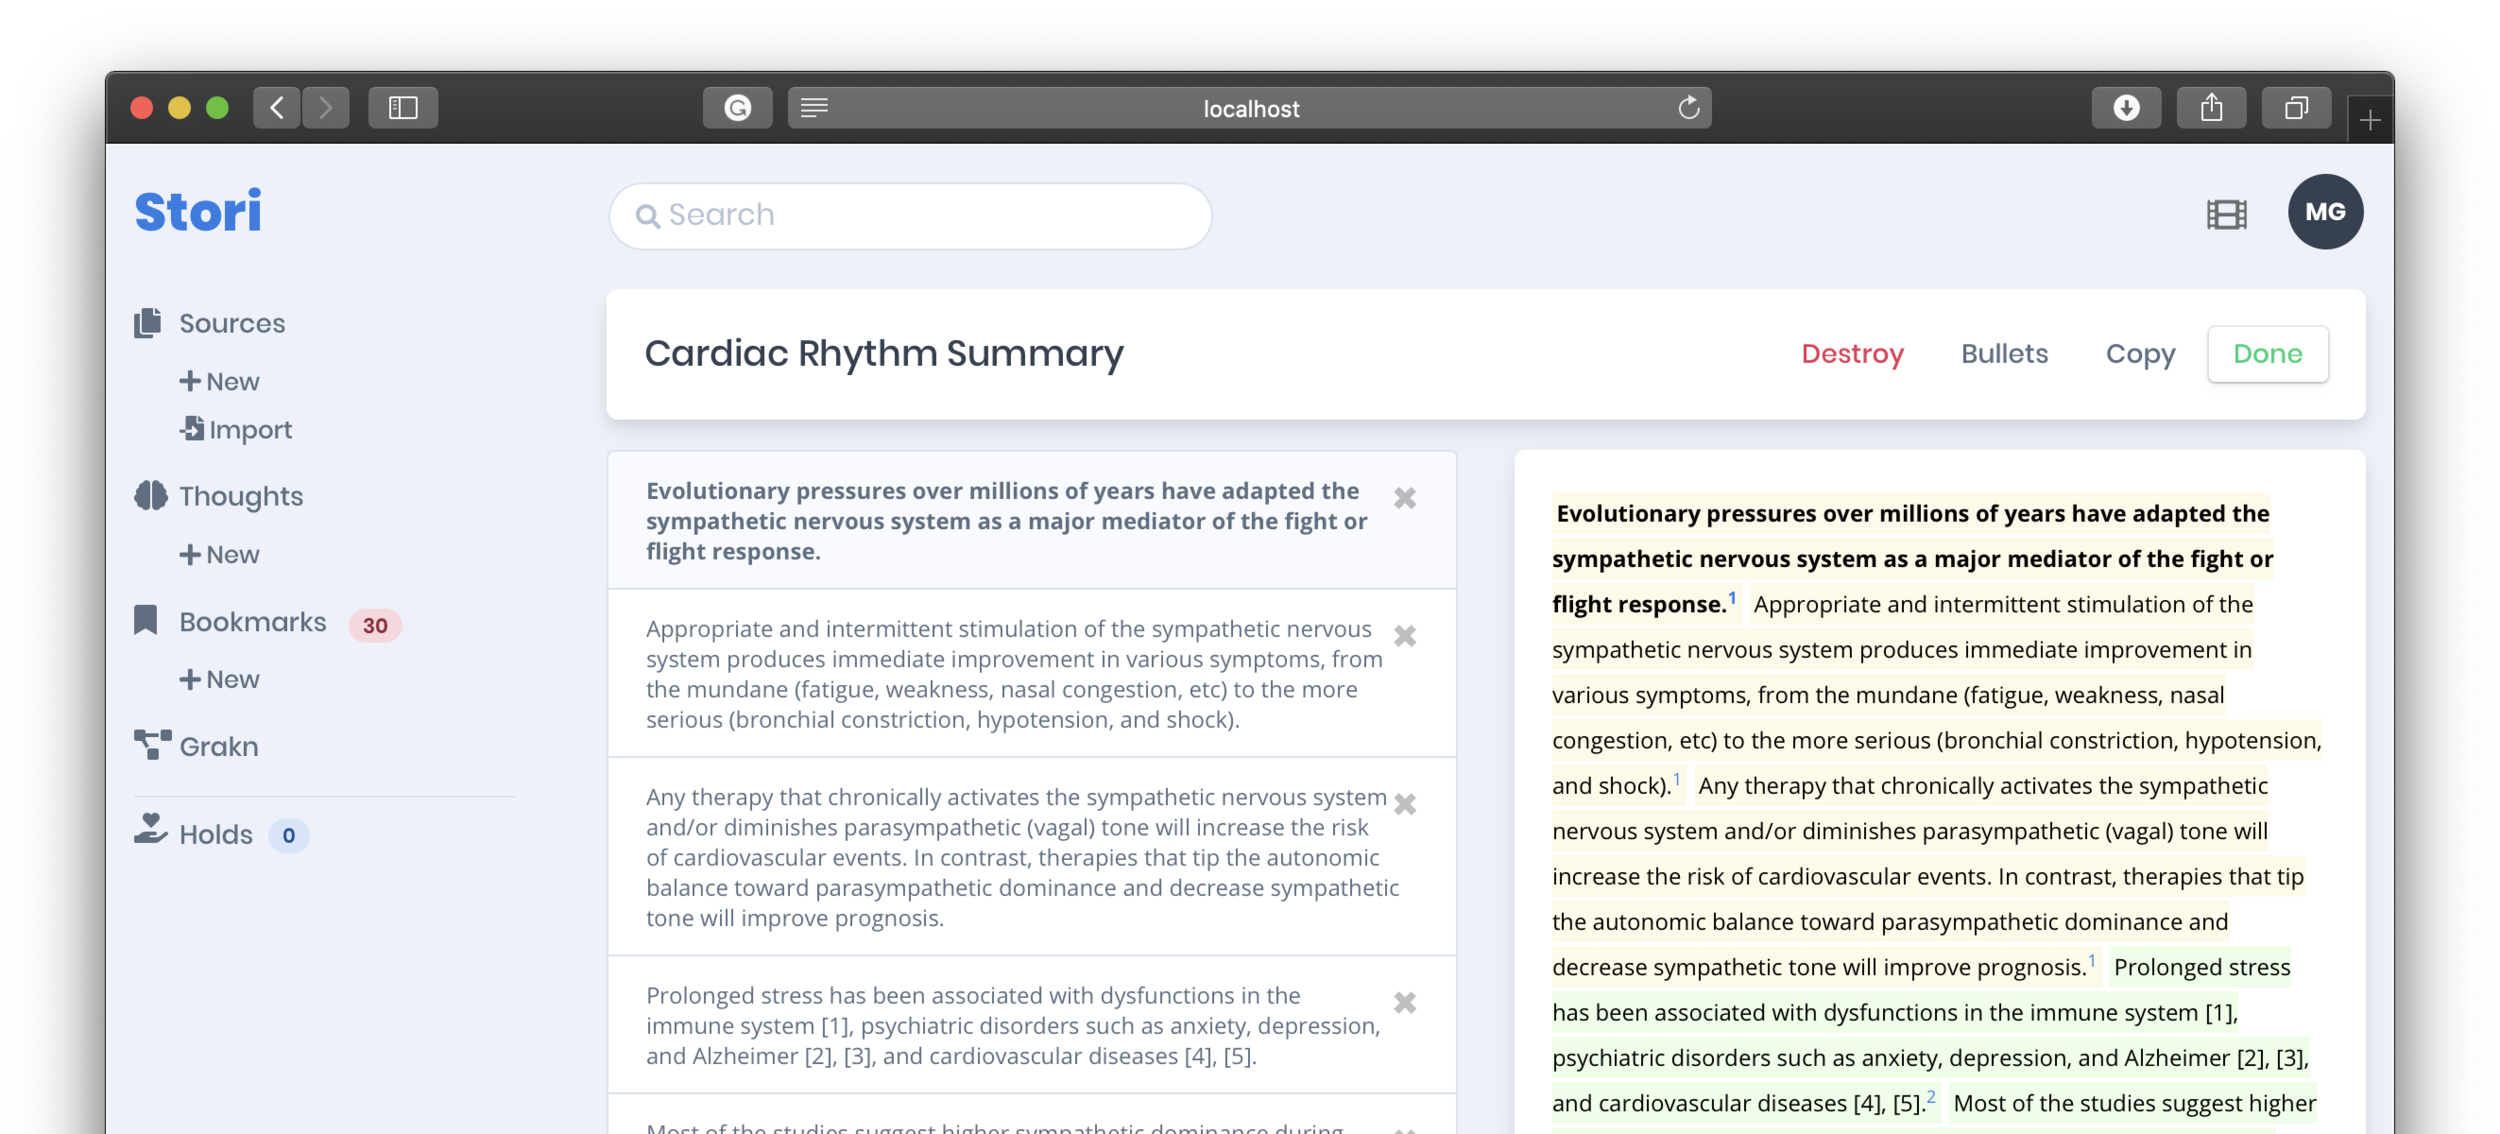Open the Holds section
The width and height of the screenshot is (2500, 1134).
pos(216,835)
